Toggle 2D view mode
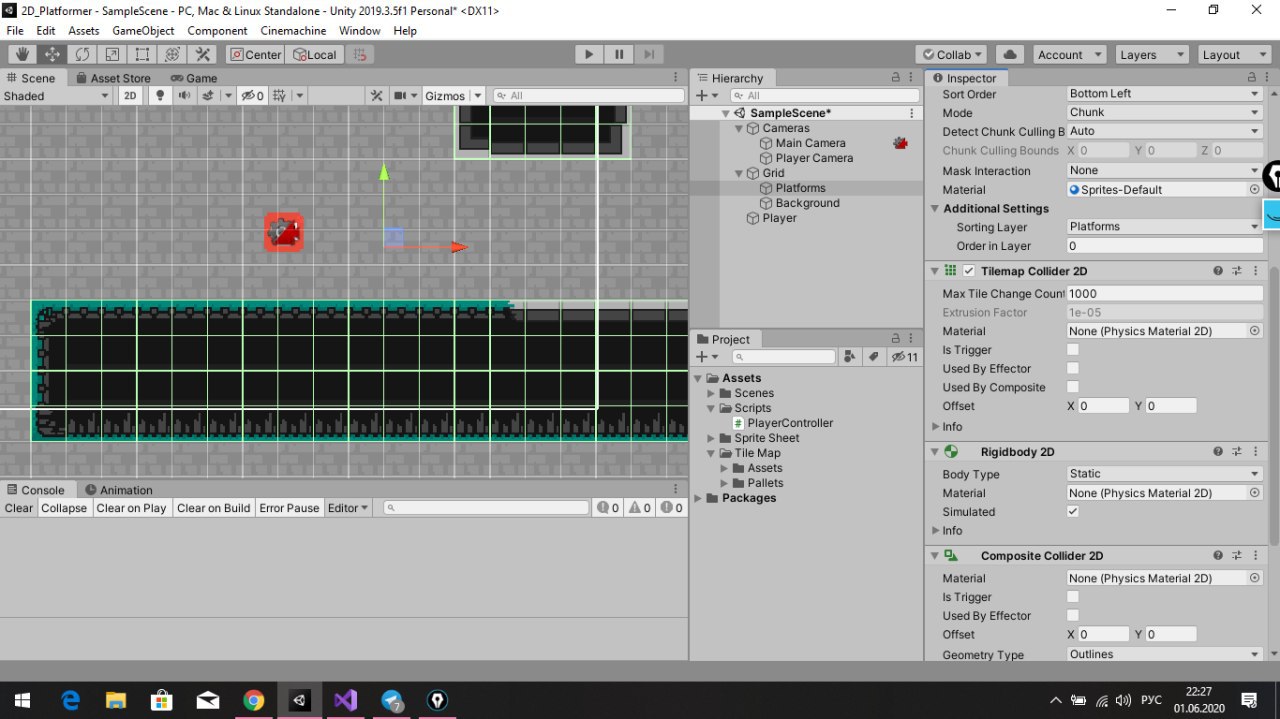1280x719 pixels. tap(130, 96)
